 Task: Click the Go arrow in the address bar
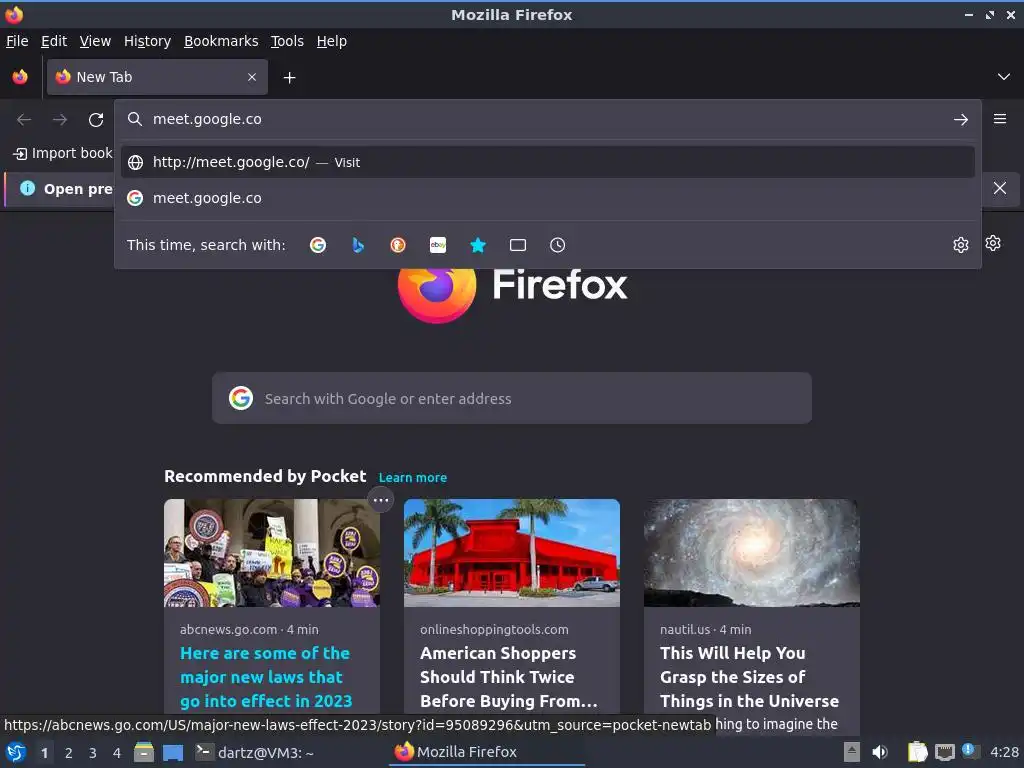961,120
